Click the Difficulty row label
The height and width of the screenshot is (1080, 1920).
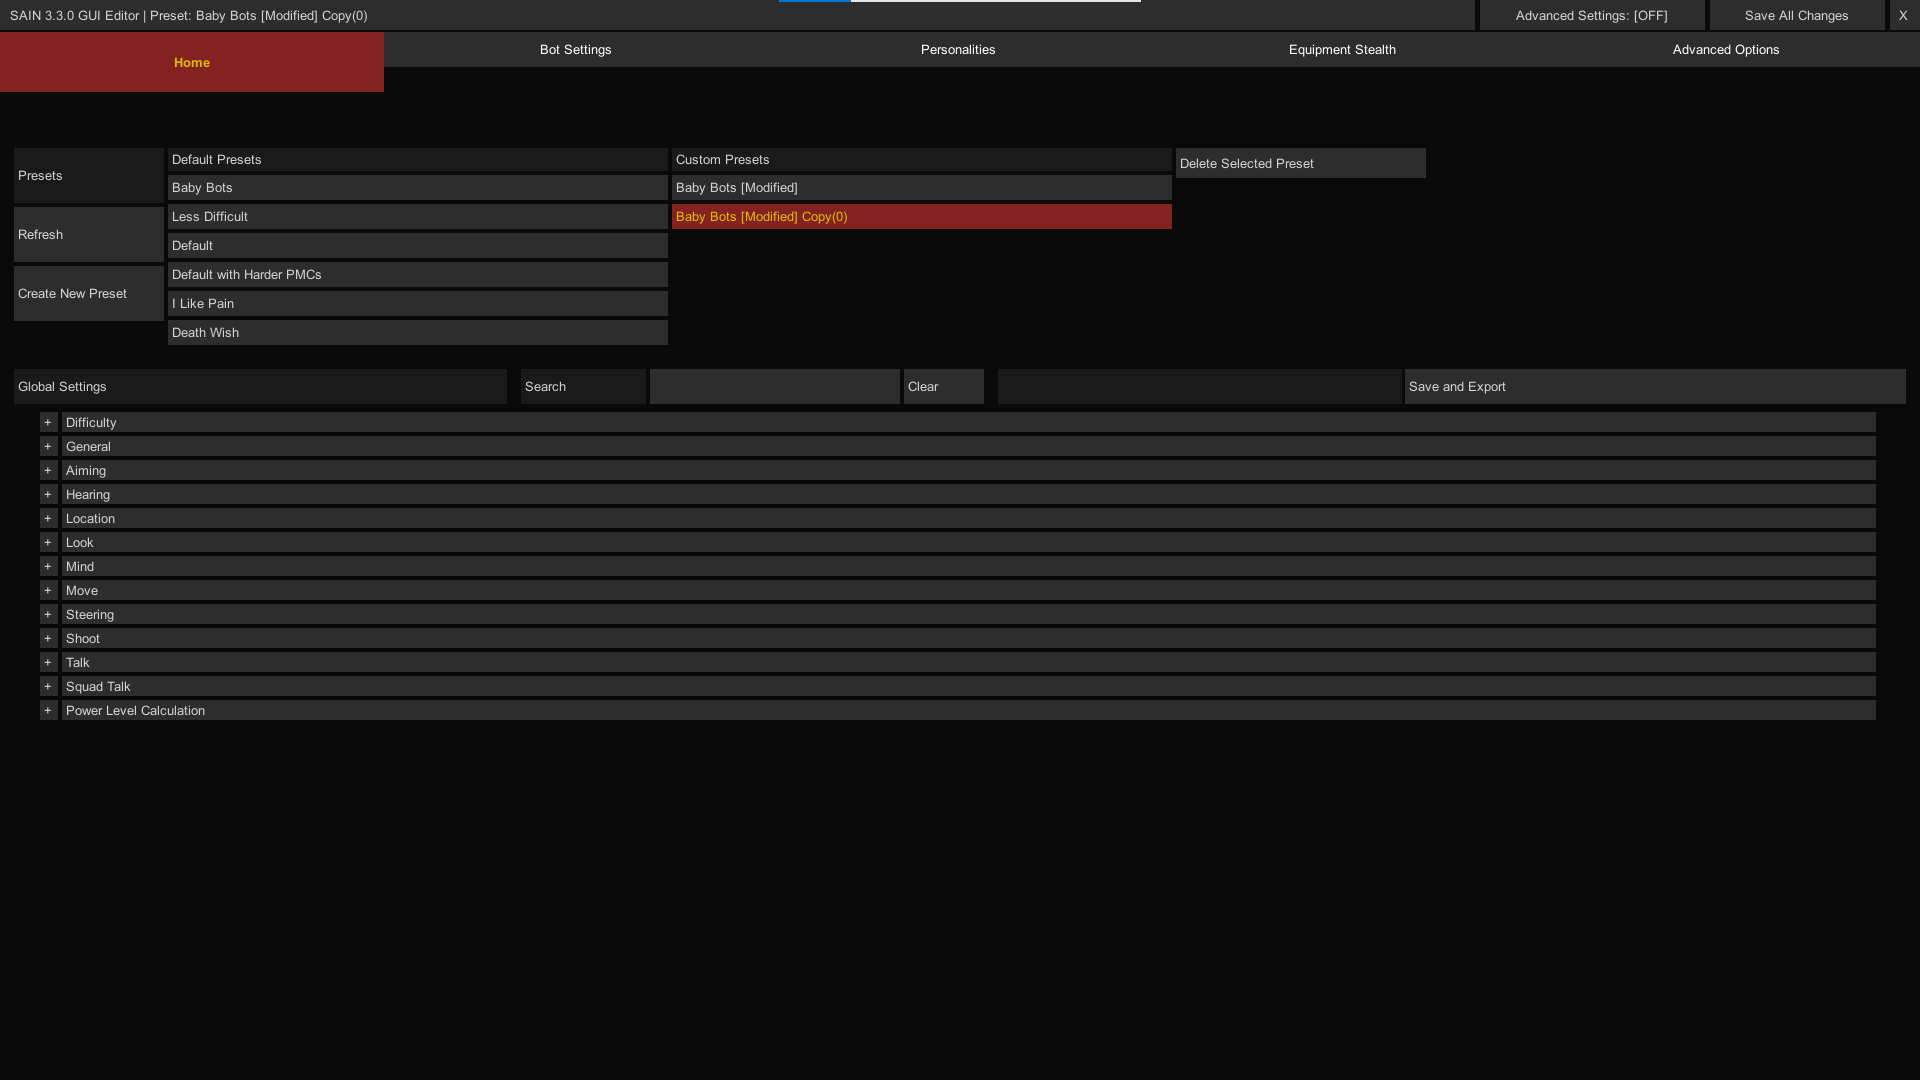coord(969,423)
